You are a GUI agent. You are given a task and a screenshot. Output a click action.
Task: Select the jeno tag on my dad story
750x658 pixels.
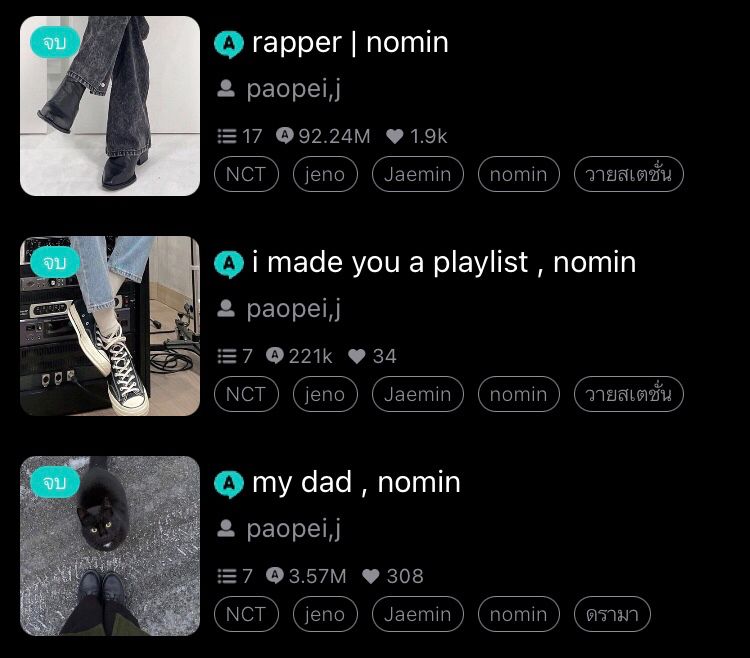pos(325,614)
